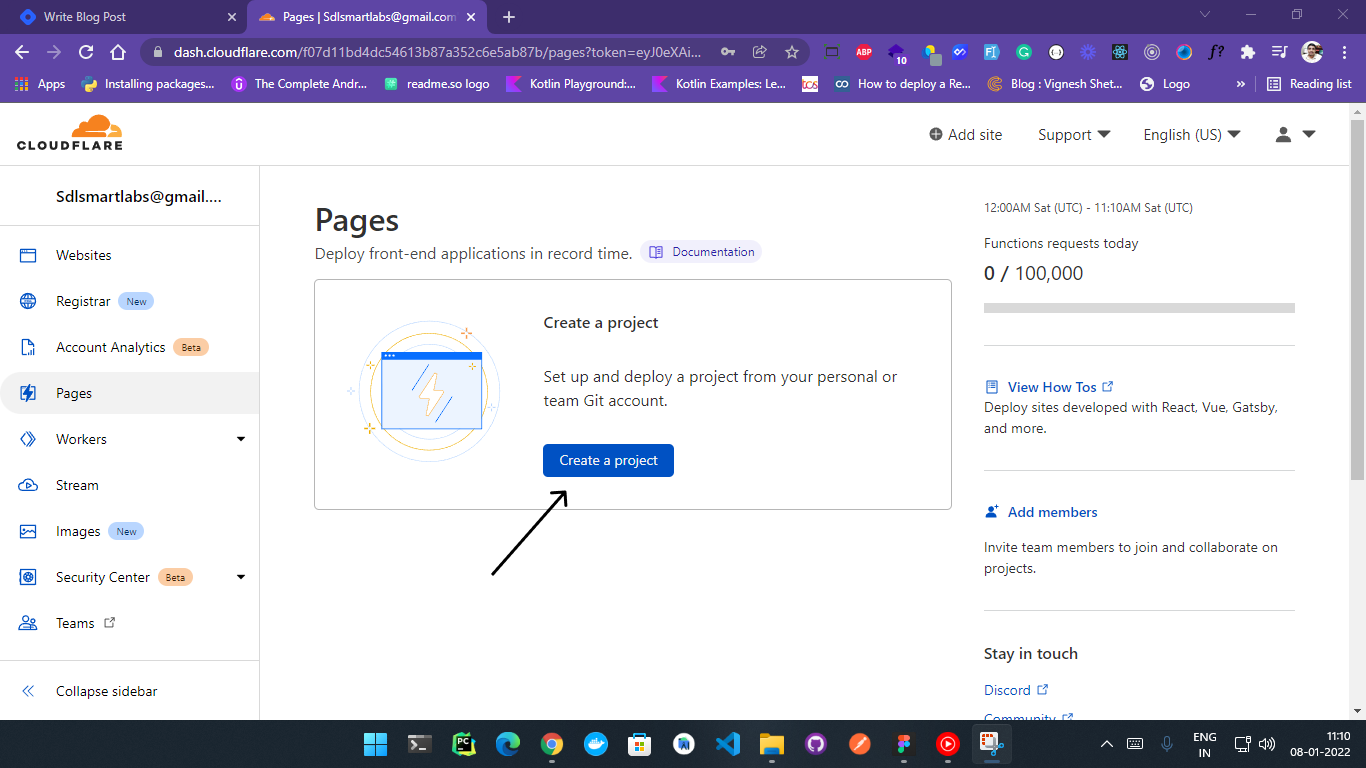Open the Discord link

[x=1016, y=690]
